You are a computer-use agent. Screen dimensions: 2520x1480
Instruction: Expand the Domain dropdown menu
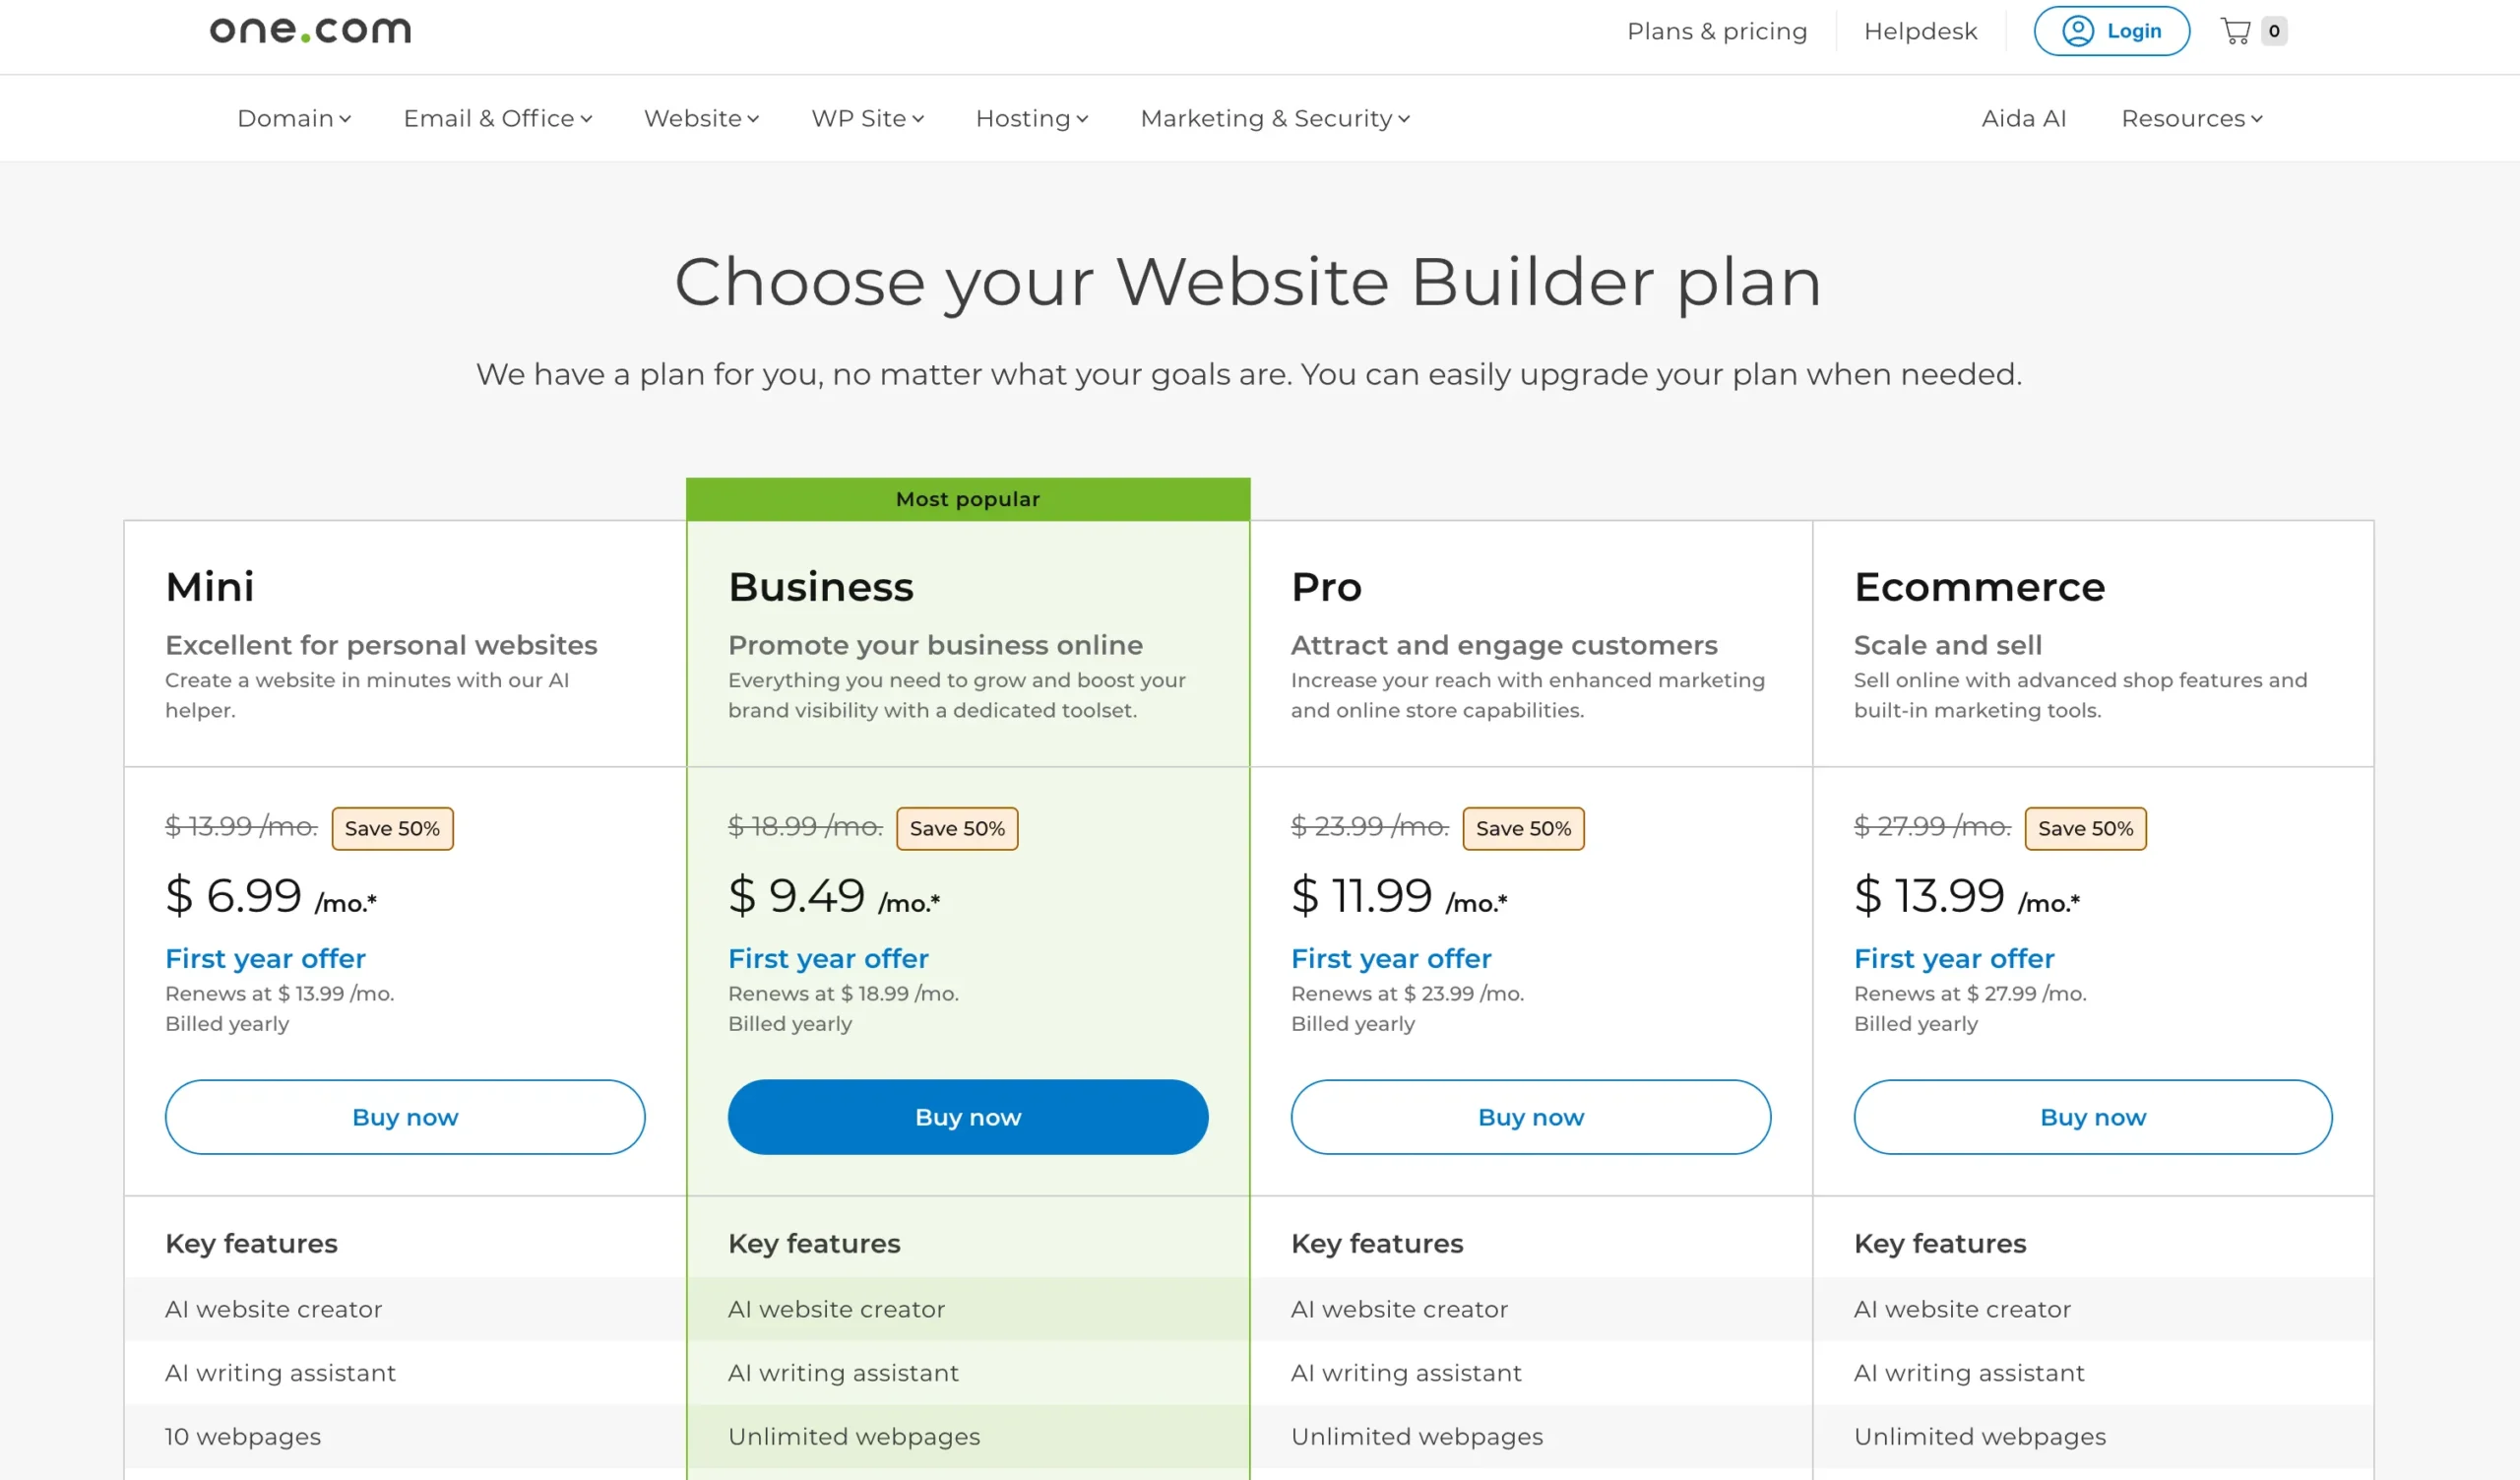click(x=294, y=118)
